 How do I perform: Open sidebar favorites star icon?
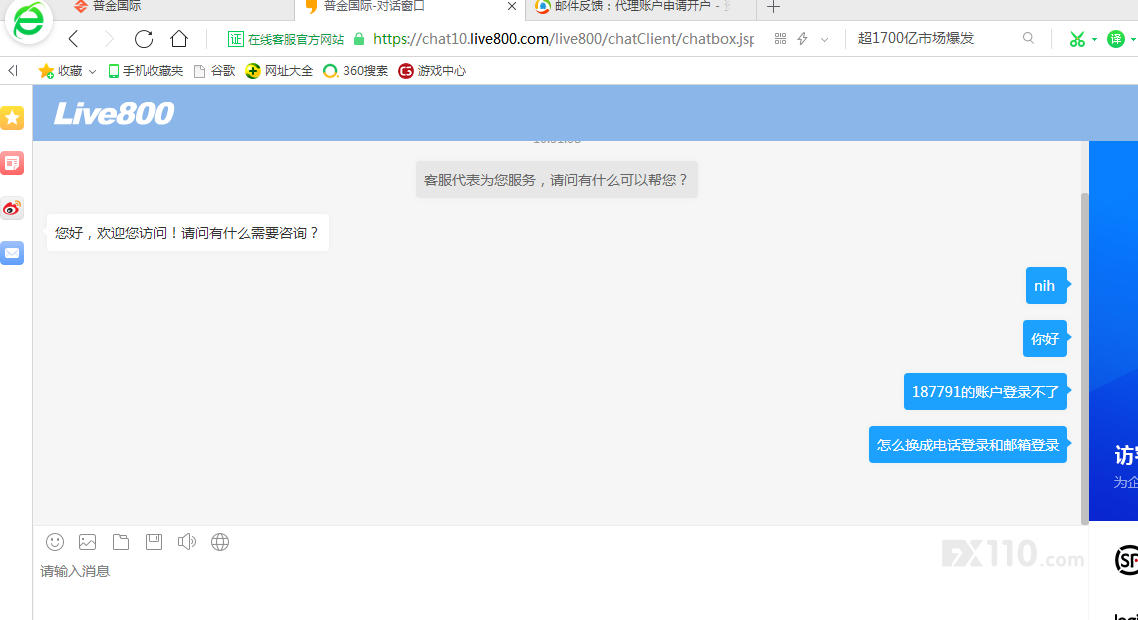click(x=12, y=118)
